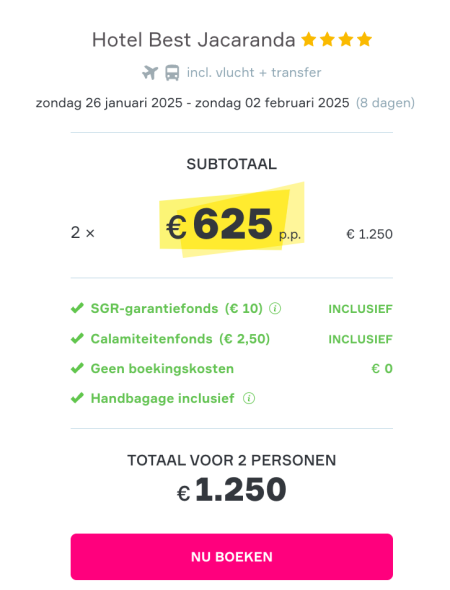Click the Geen boekingskosten checkmark
Image resolution: width=450 pixels, height=590 pixels.
point(77,368)
